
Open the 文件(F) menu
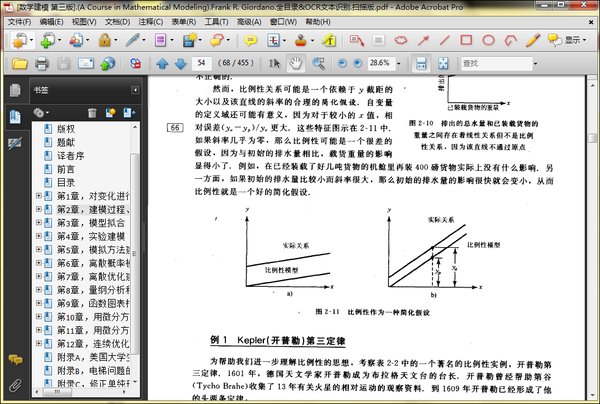(19, 22)
